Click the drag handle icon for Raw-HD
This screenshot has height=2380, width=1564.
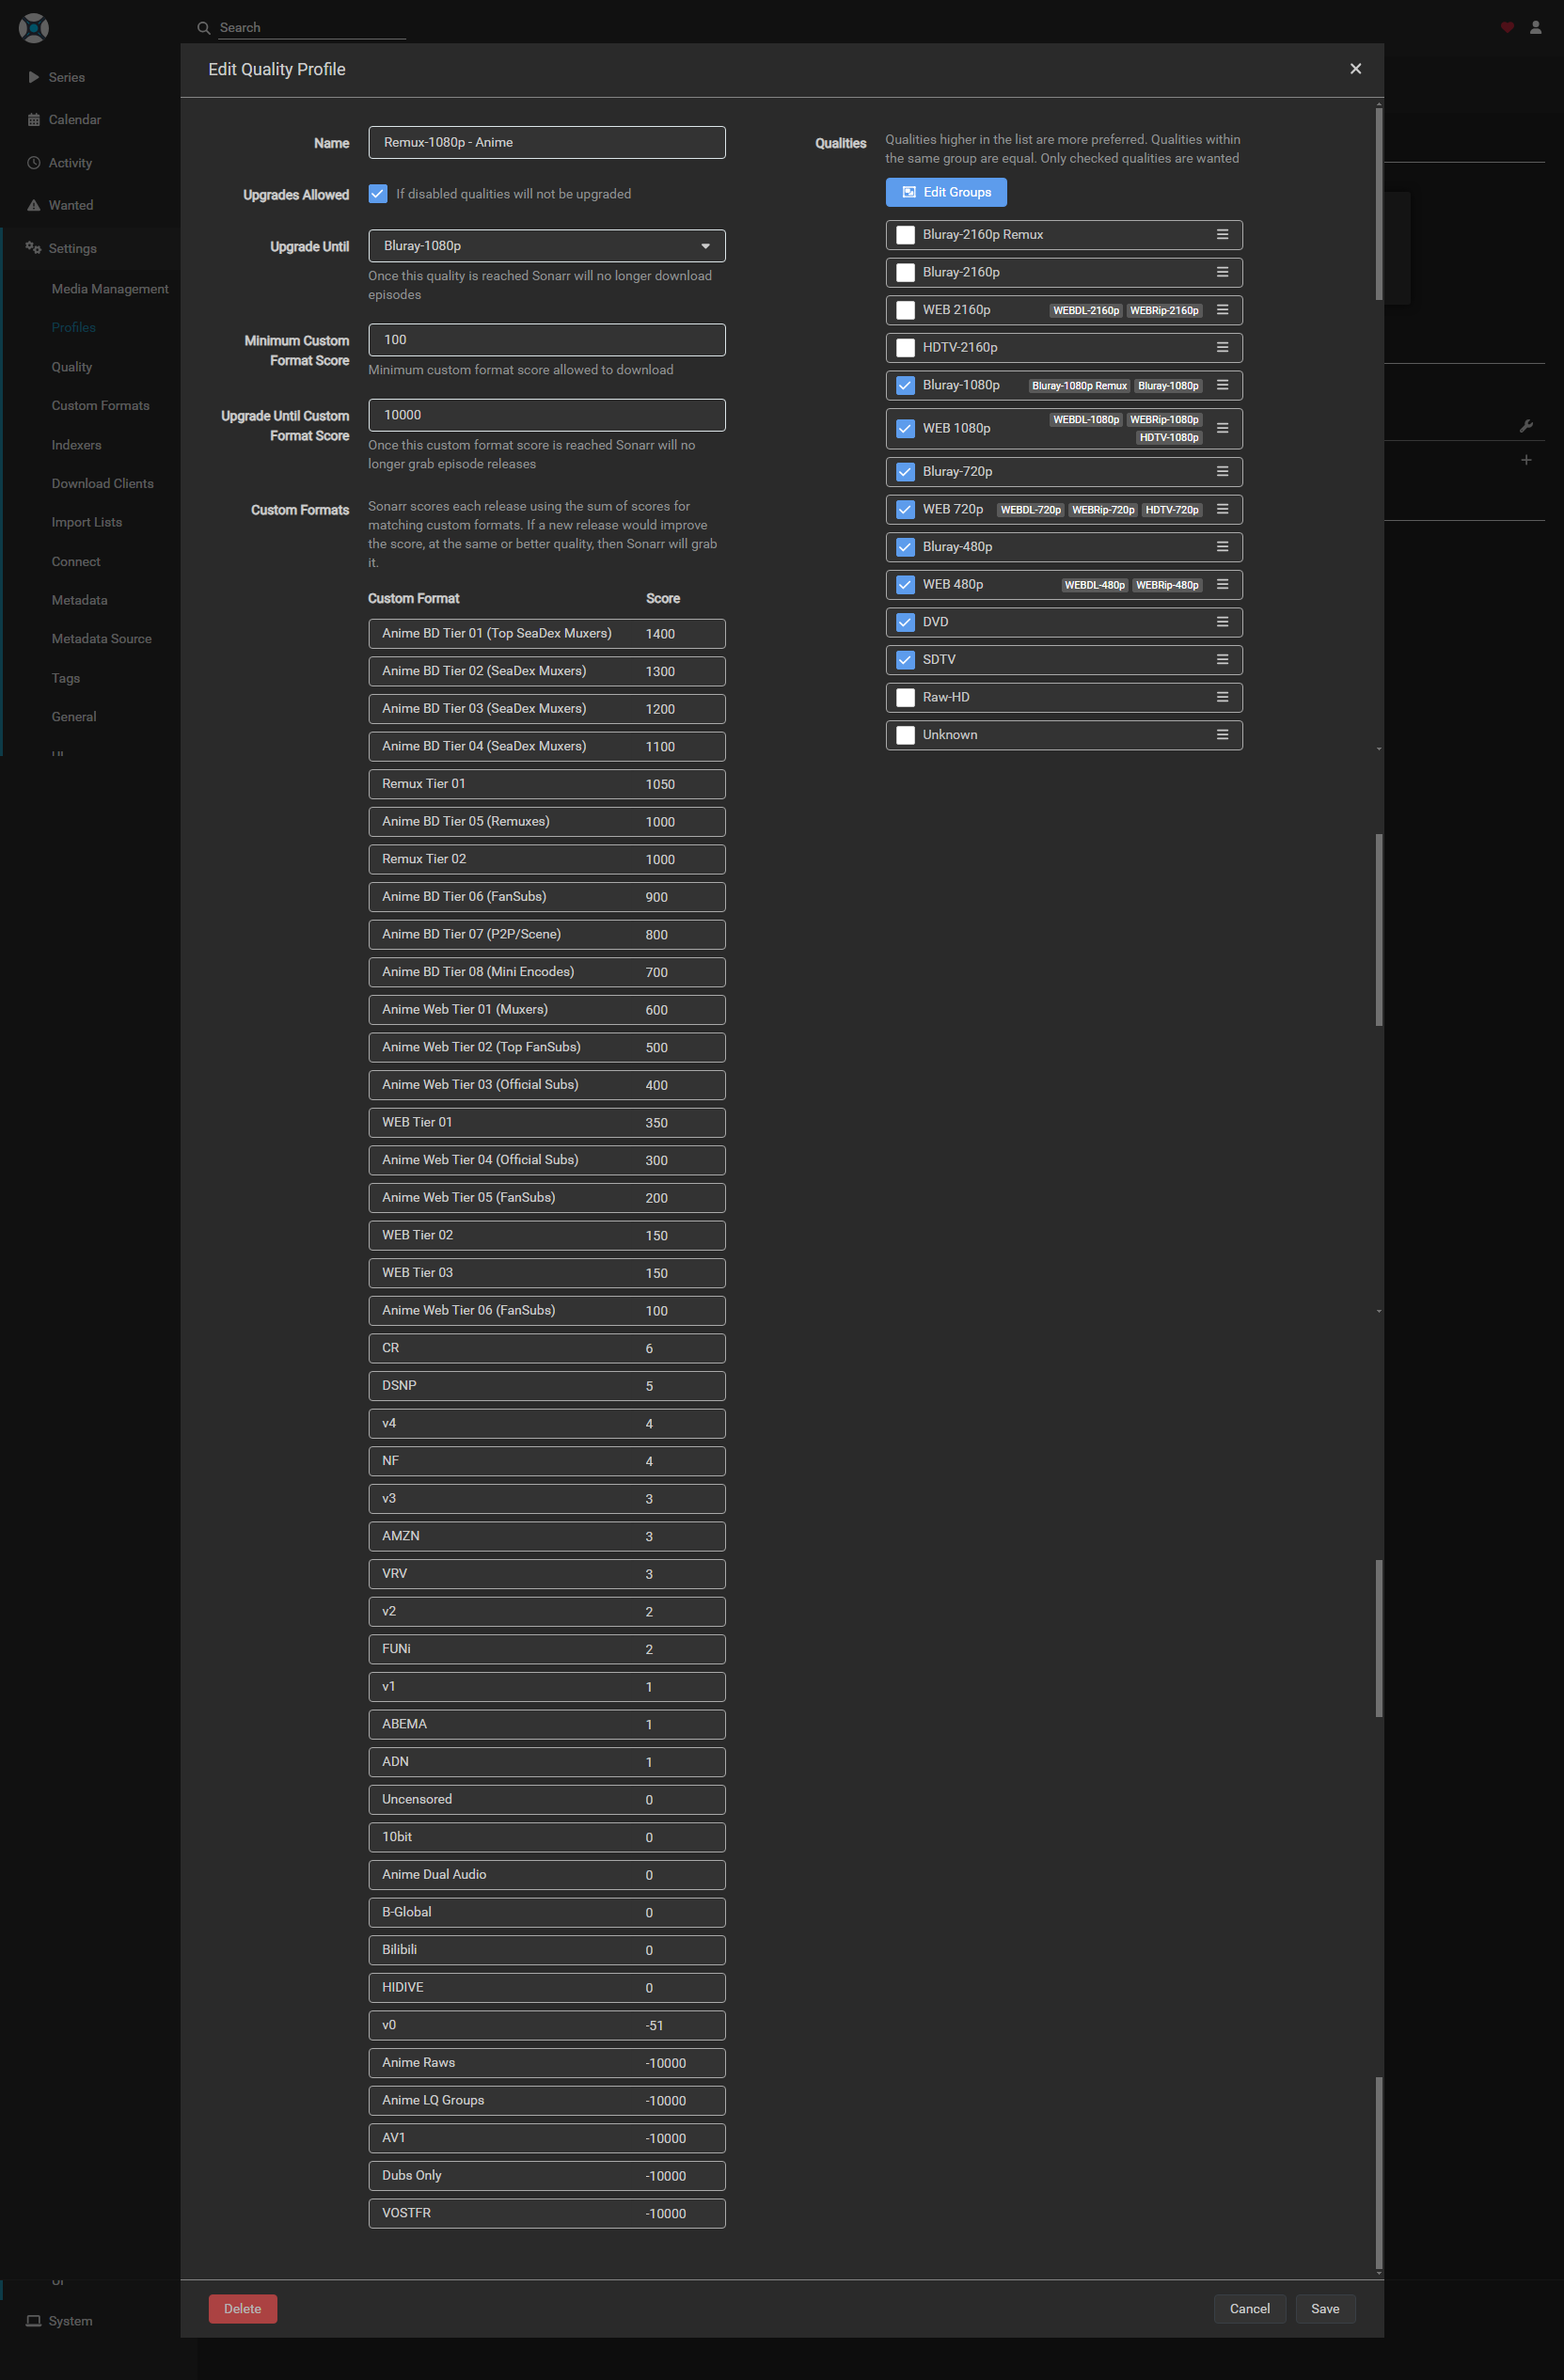pyautogui.click(x=1221, y=697)
